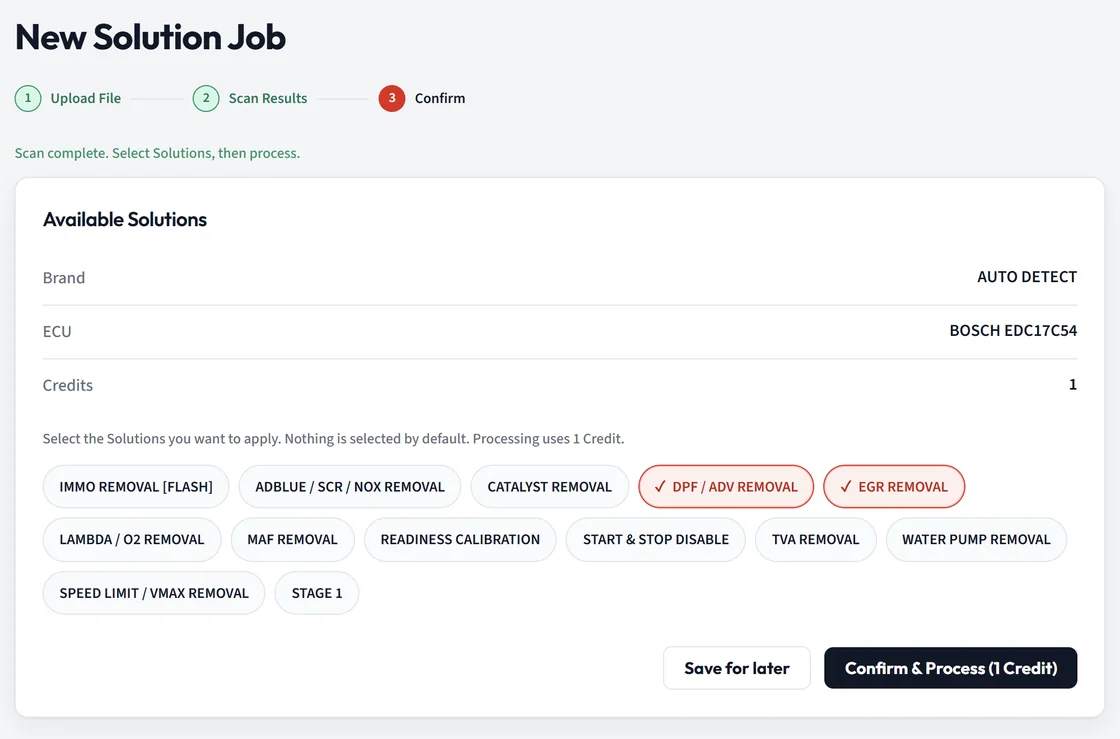Click the step 2 circle icon

pos(206,99)
